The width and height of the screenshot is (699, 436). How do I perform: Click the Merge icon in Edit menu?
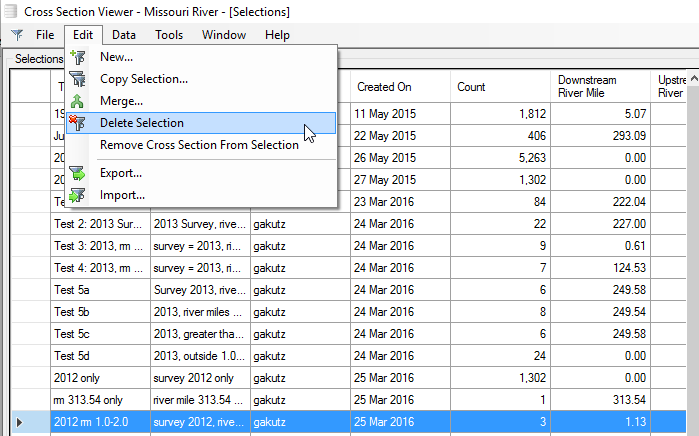(78, 101)
